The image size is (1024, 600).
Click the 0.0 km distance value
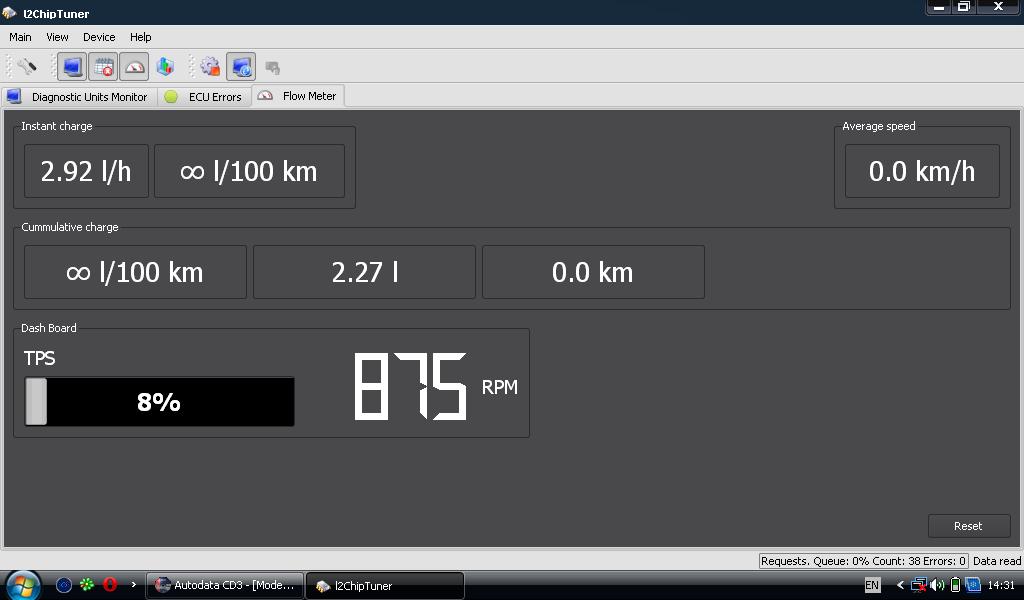(x=593, y=272)
